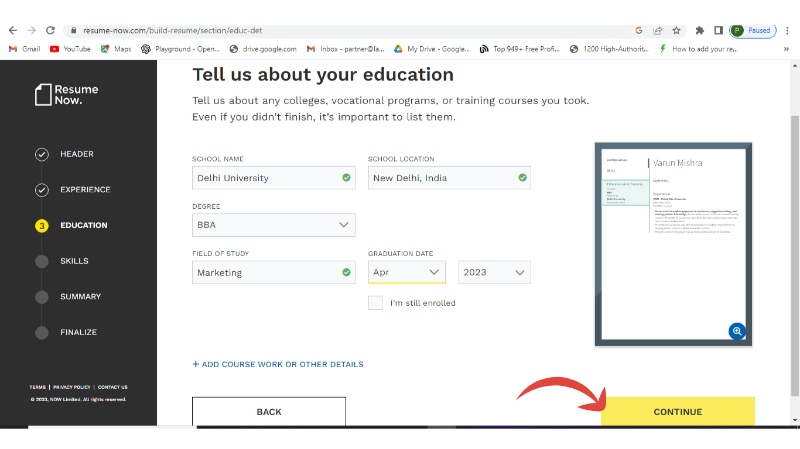Open the Degree dropdown showing BBA
The height and width of the screenshot is (449, 800).
(273, 225)
